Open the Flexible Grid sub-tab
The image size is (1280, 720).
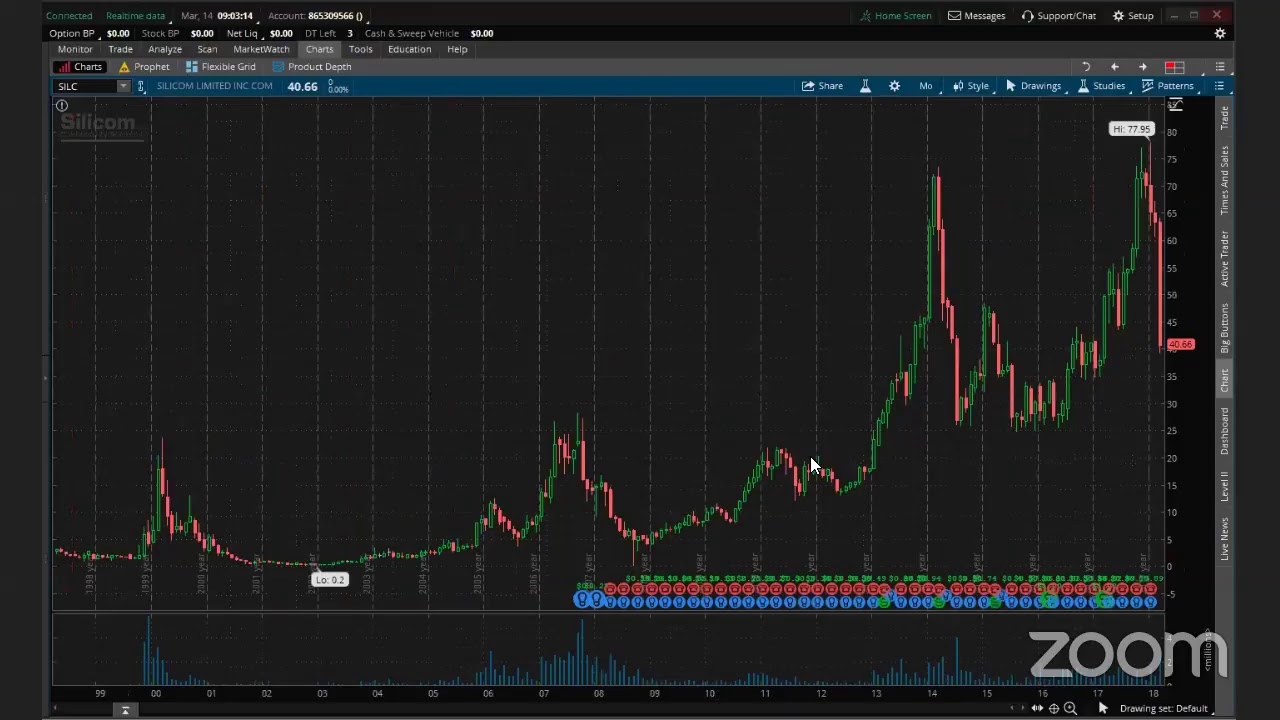point(220,67)
